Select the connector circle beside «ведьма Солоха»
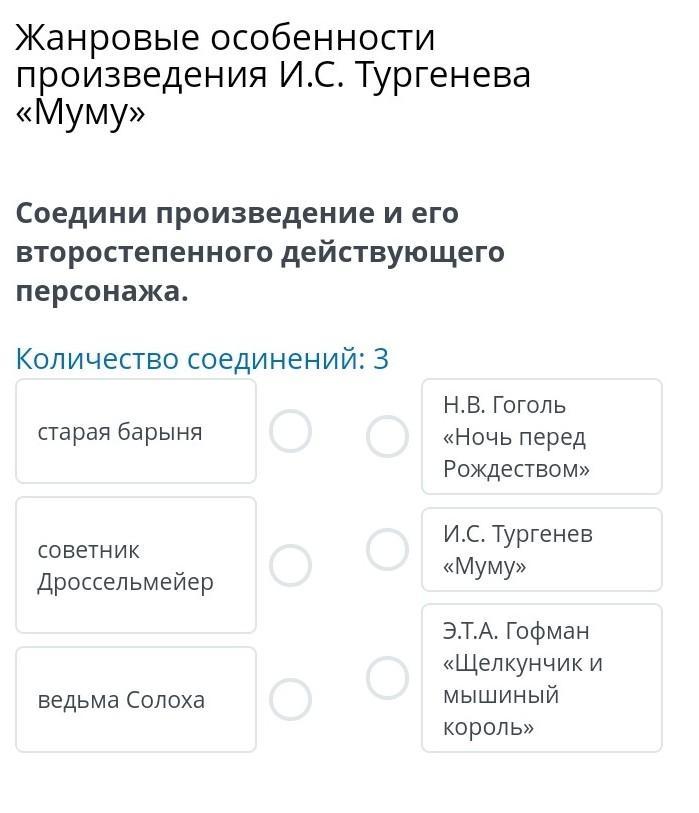This screenshot has width=699, height=813. (290, 699)
